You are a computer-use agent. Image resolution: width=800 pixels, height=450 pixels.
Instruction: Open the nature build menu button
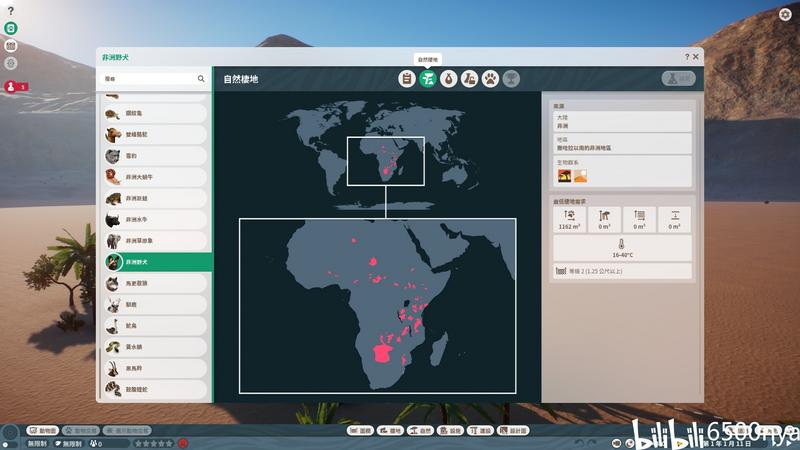coord(420,431)
